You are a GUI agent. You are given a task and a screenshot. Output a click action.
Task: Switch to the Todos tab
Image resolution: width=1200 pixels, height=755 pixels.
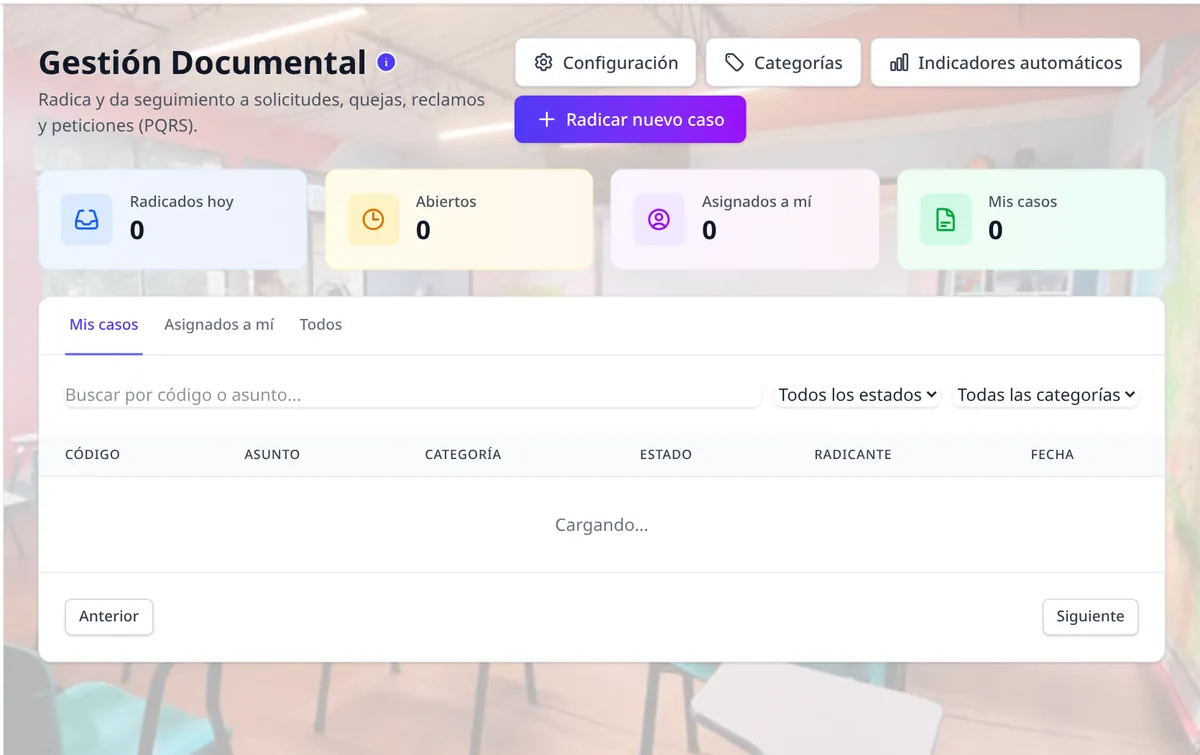pyautogui.click(x=321, y=325)
